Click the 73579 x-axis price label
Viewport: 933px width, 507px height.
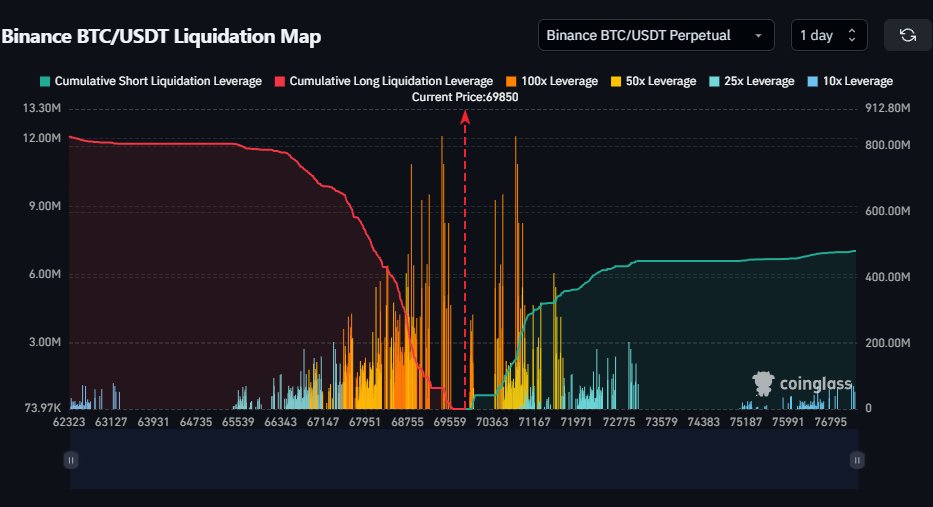pyautogui.click(x=661, y=422)
